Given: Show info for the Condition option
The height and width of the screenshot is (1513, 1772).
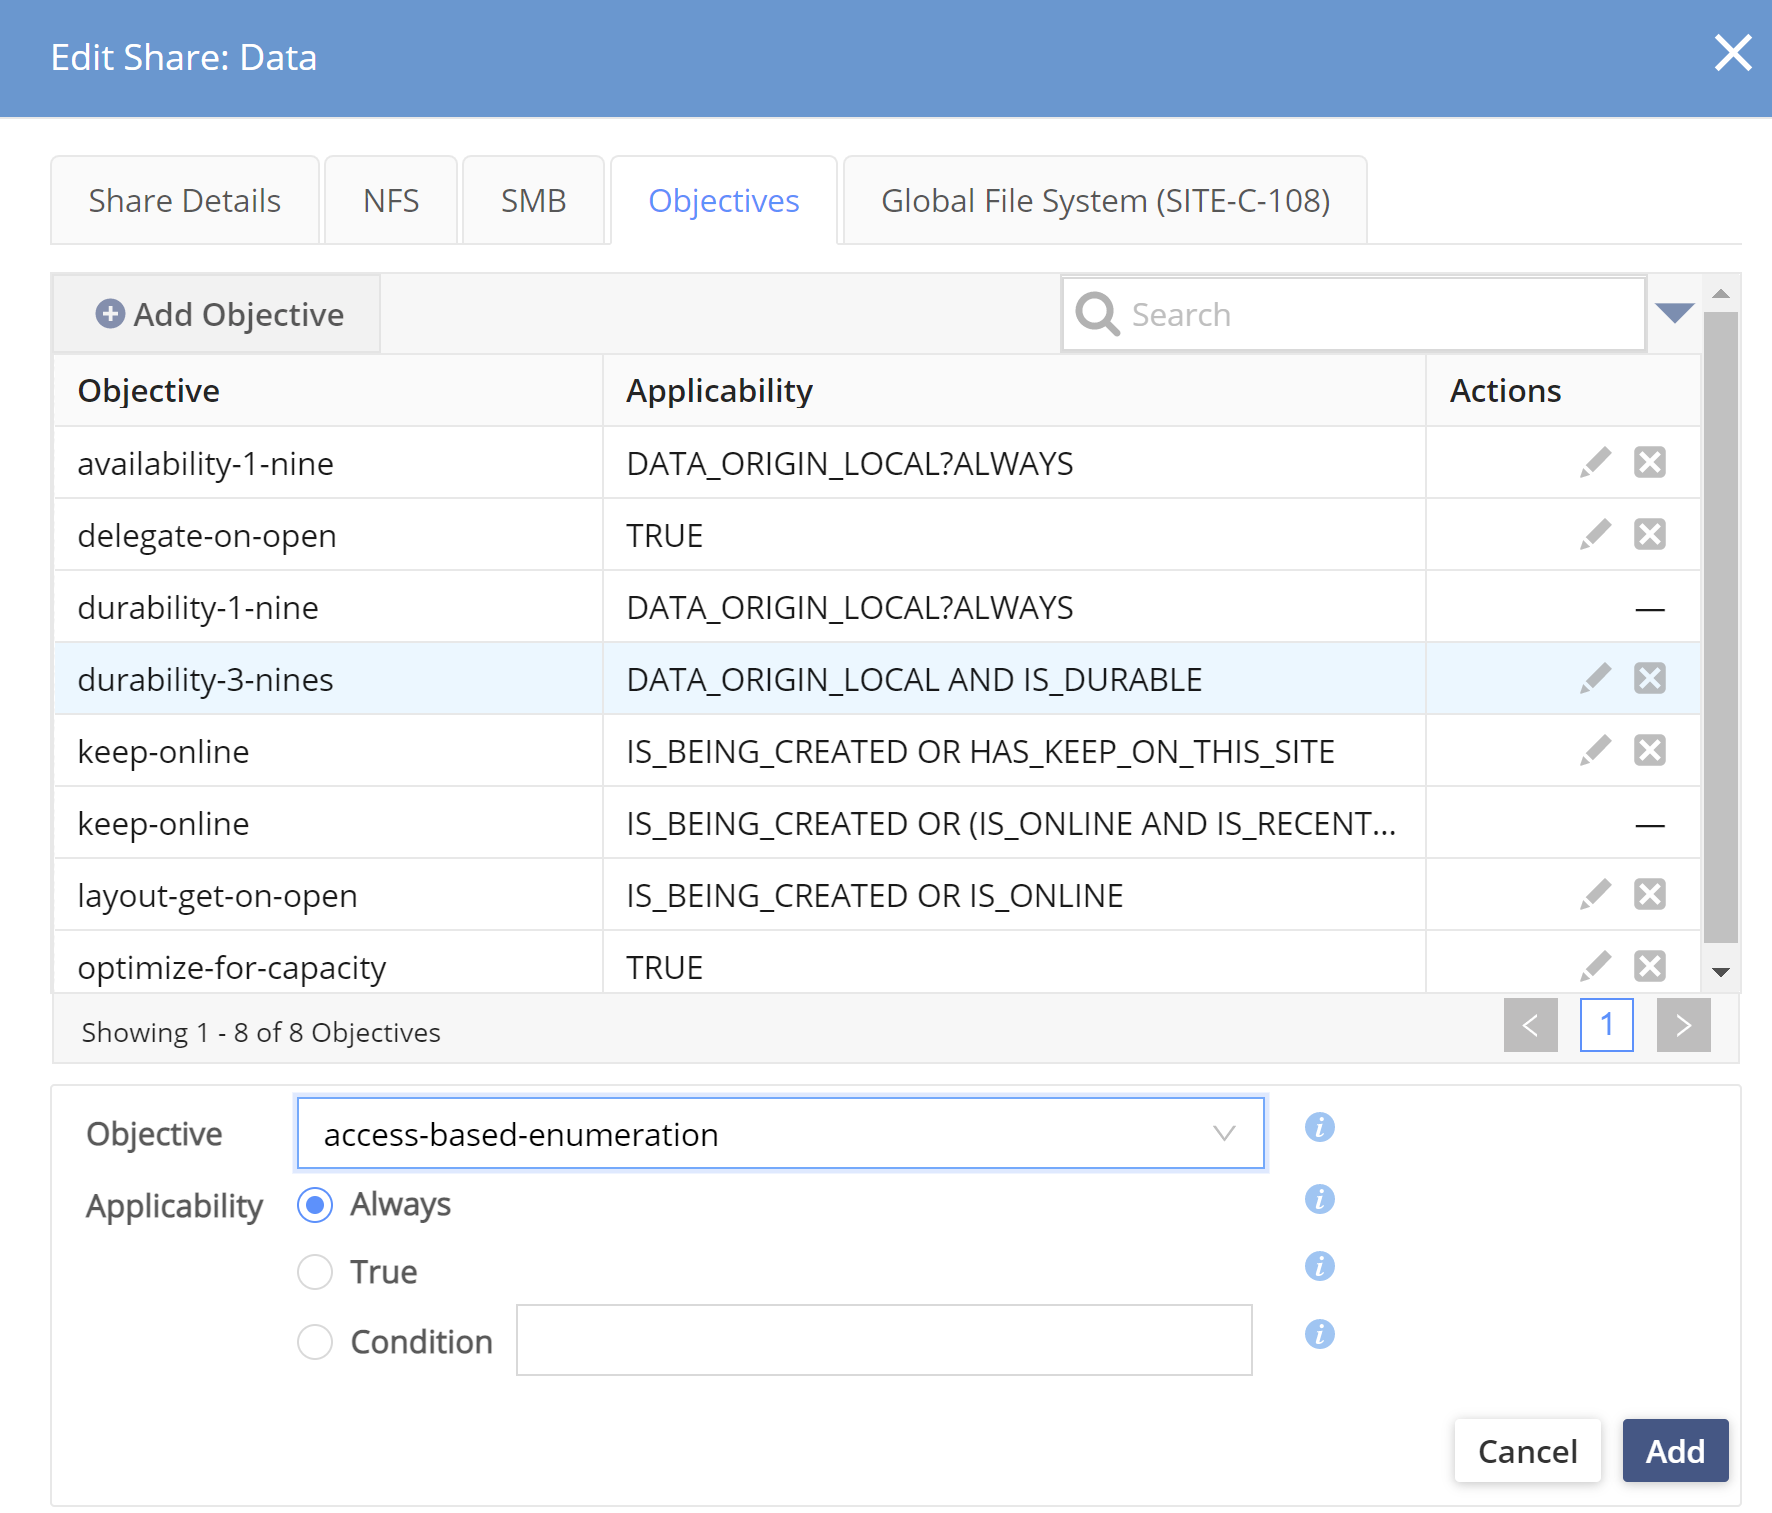Looking at the screenshot, I should 1320,1335.
